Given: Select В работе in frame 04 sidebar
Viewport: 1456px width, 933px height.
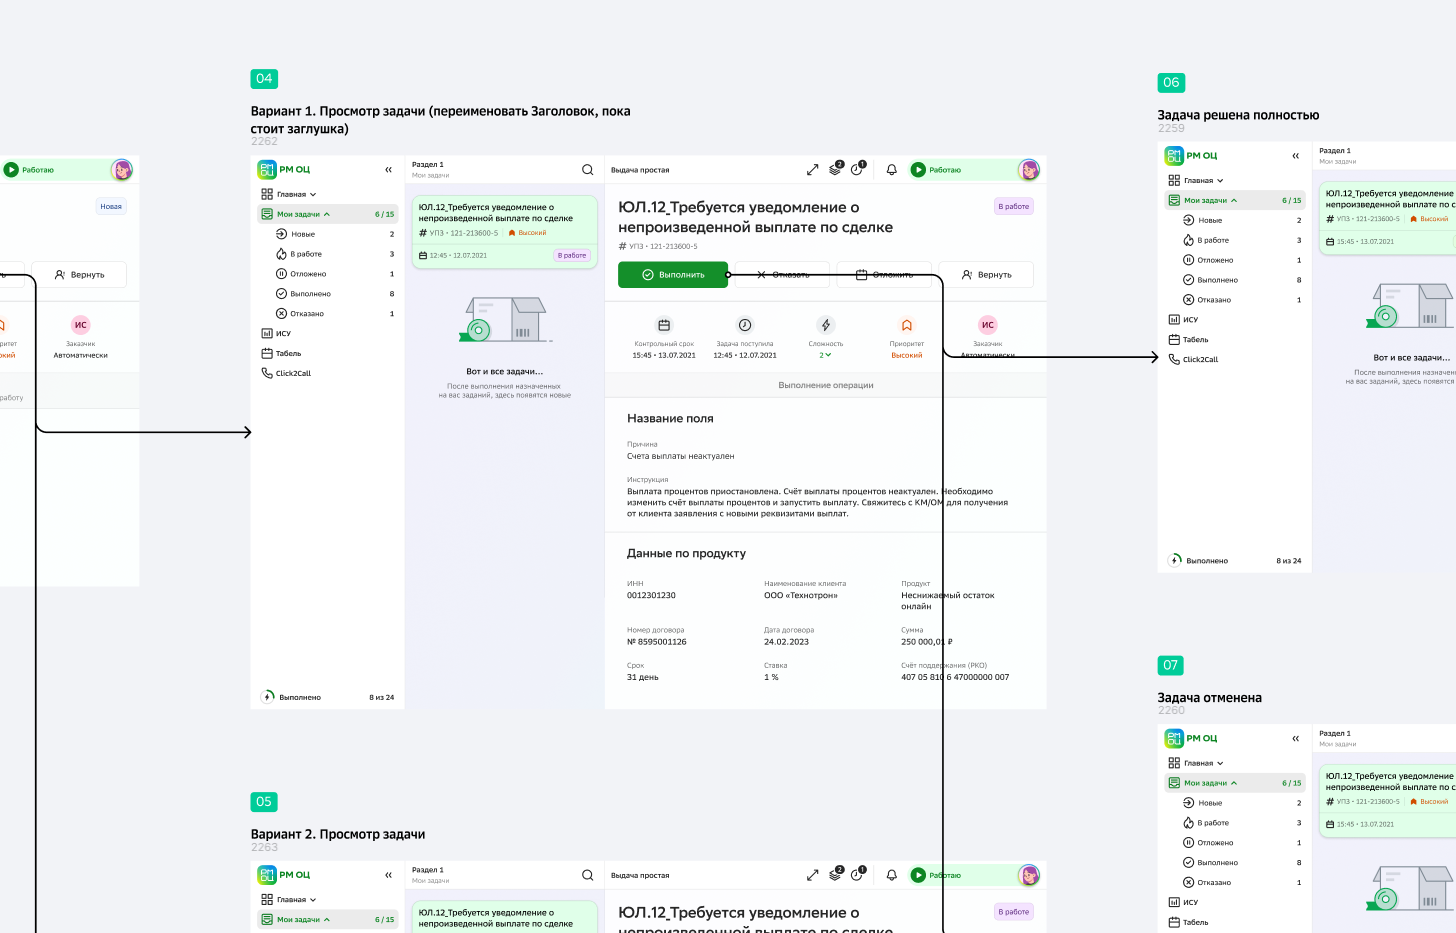Looking at the screenshot, I should pos(306,254).
